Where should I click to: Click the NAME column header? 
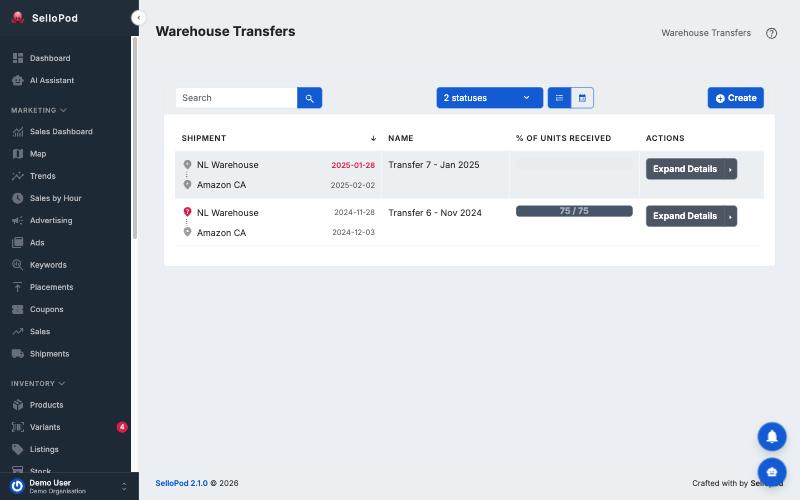[x=401, y=138]
